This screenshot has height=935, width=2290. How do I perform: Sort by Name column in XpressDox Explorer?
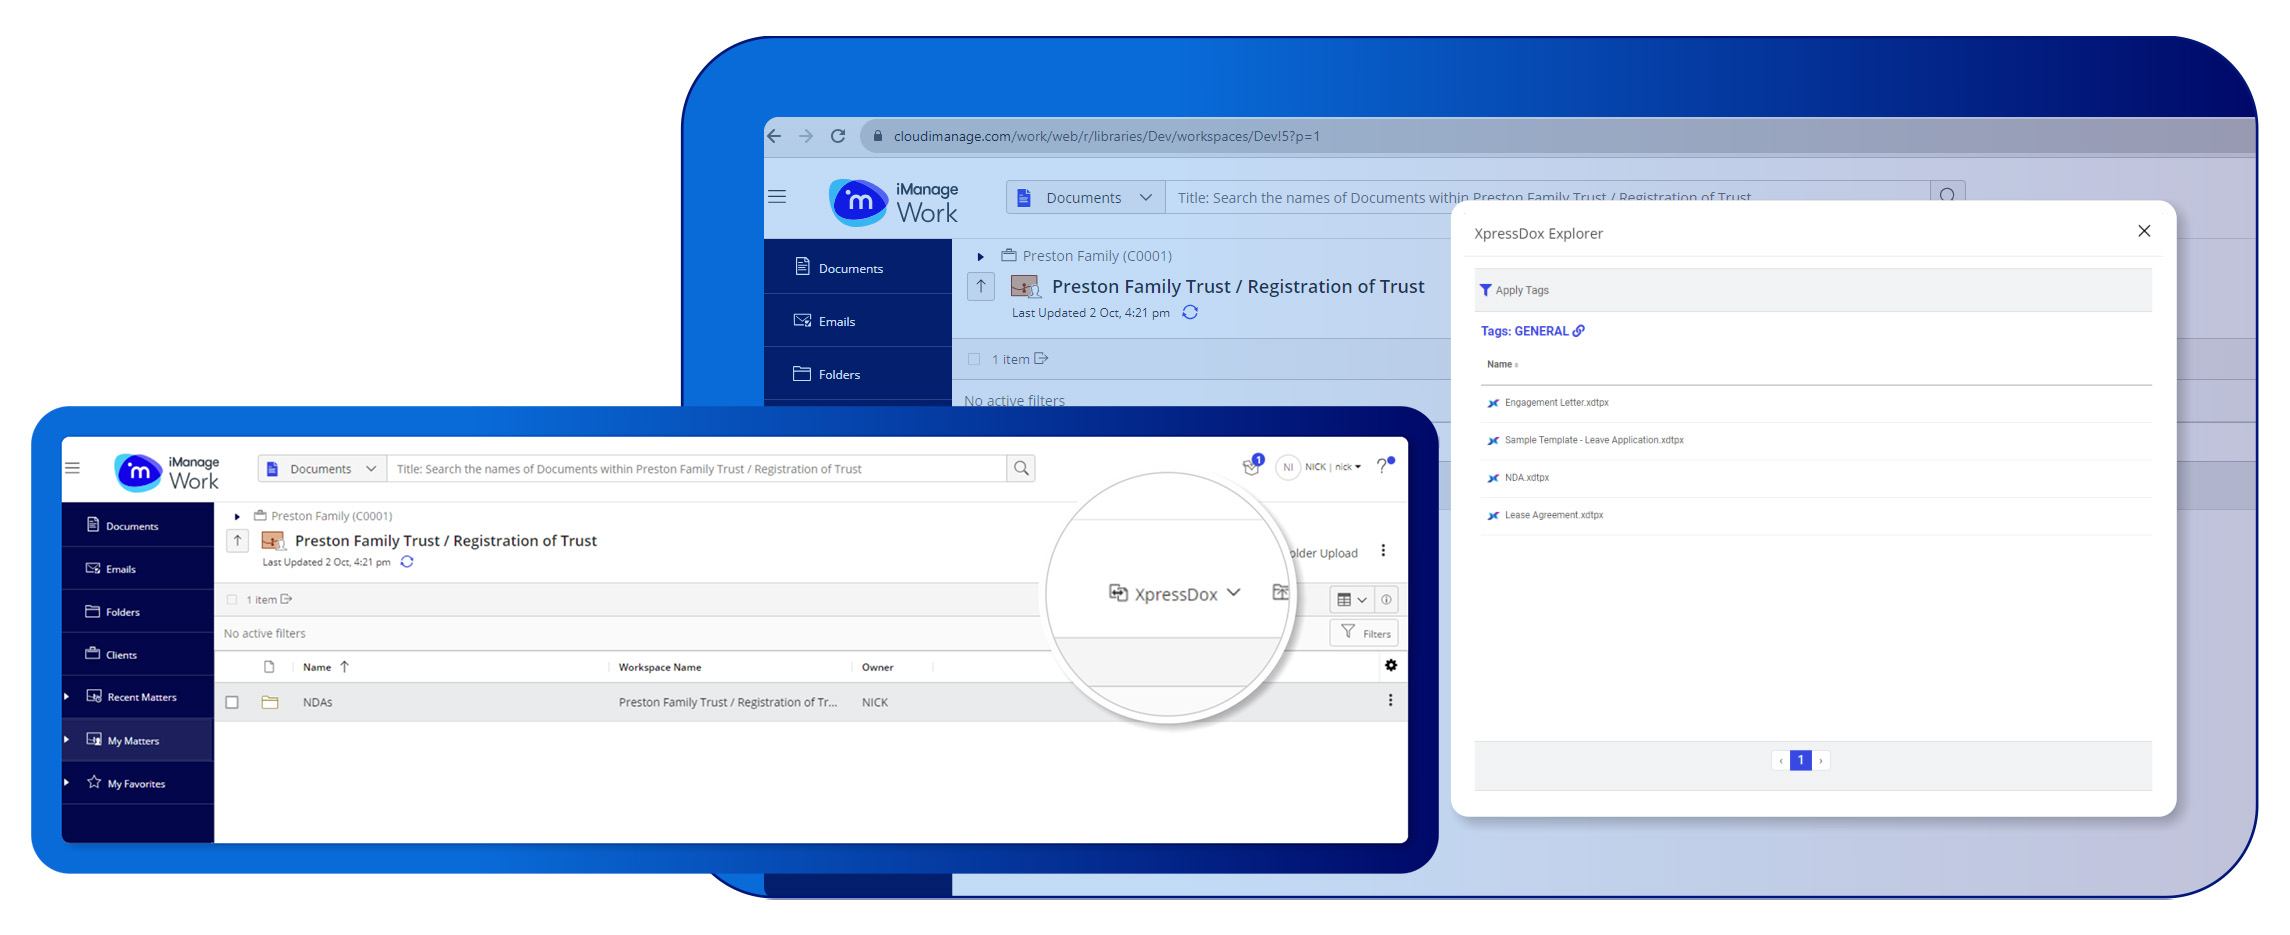tap(1502, 364)
